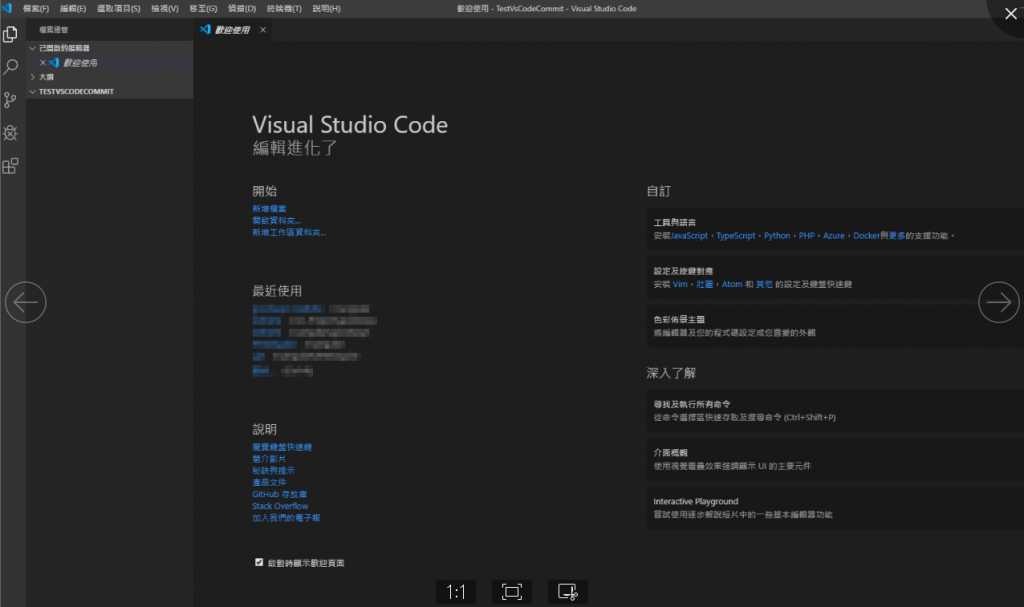Install Azure support link

pos(834,236)
